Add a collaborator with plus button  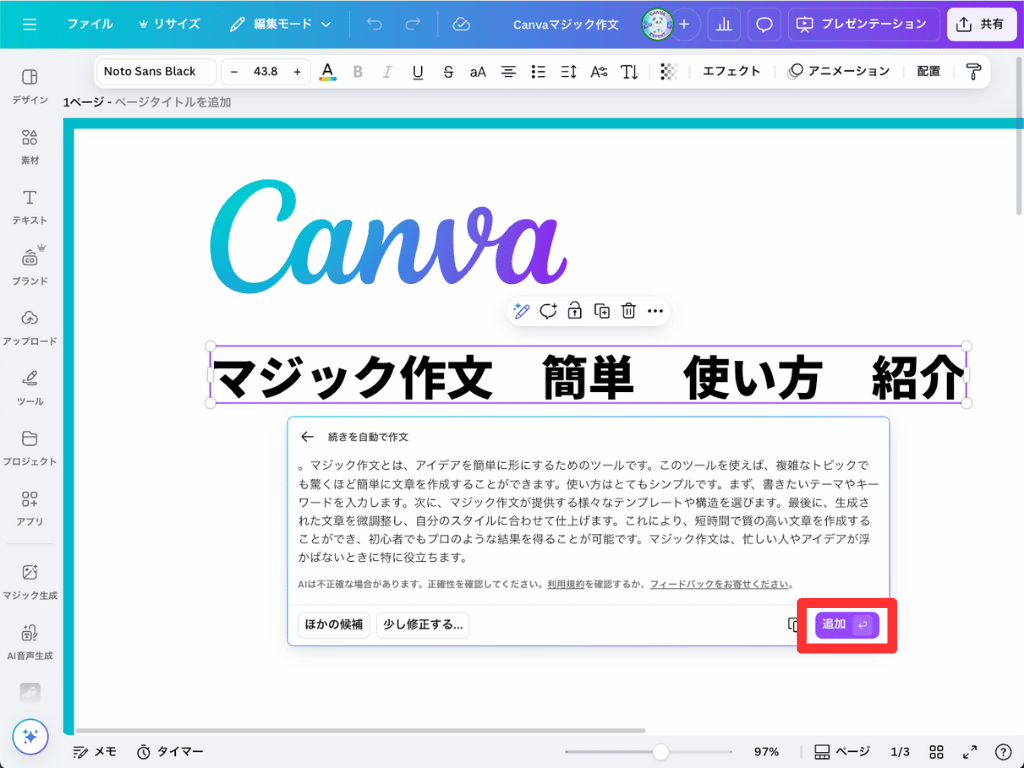pos(684,24)
